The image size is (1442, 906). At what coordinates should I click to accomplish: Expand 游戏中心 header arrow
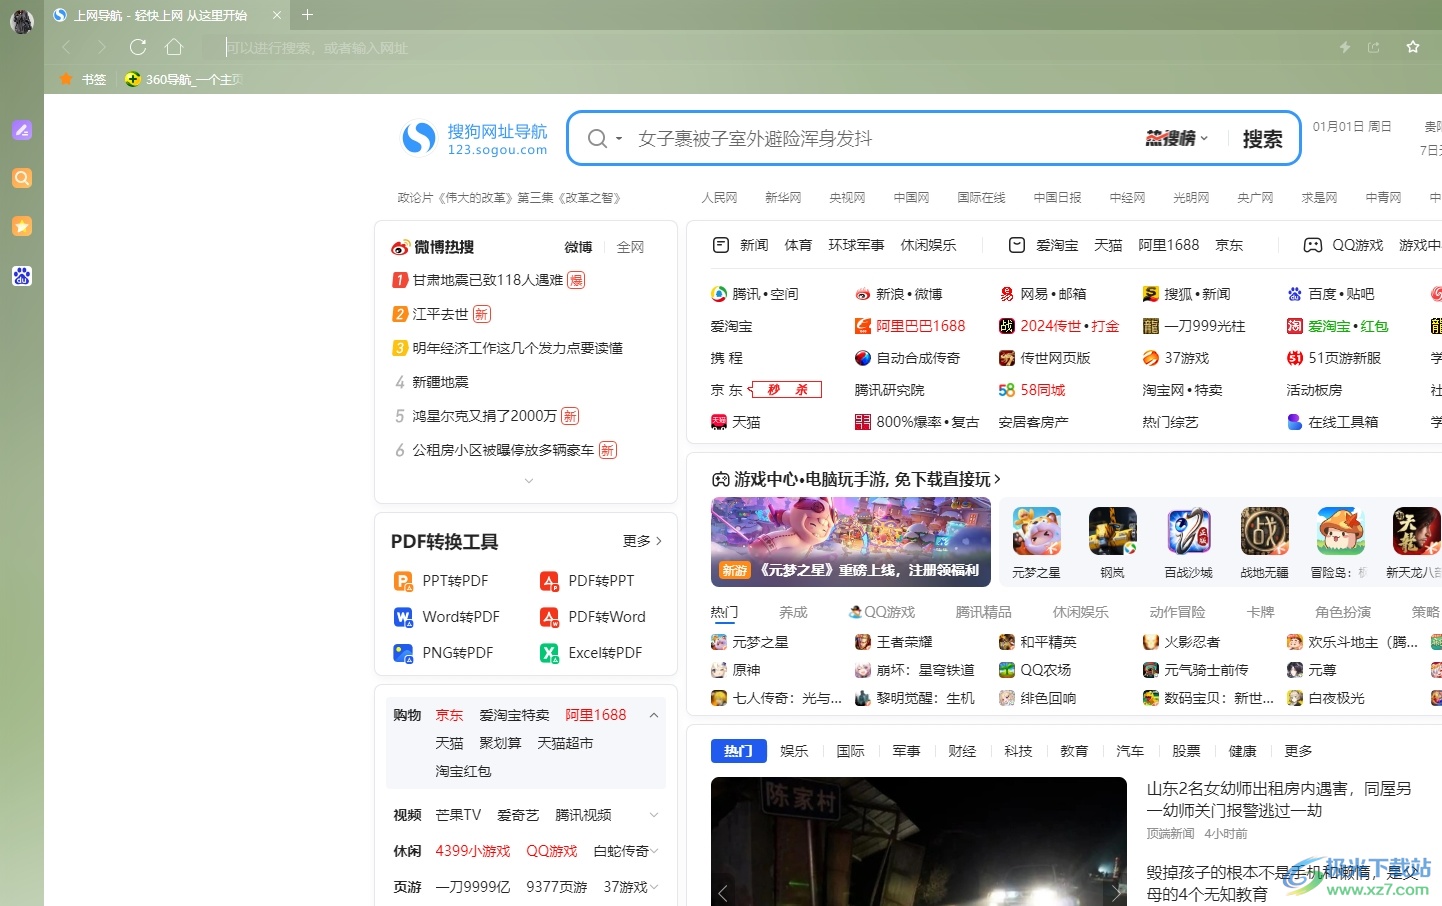coord(997,479)
